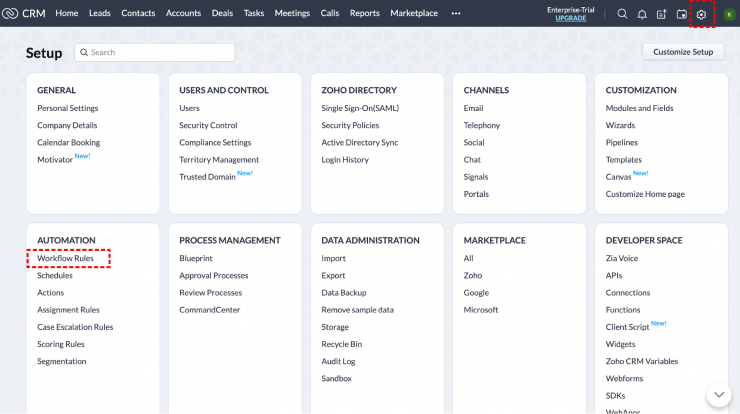Viewport: 740px width, 414px height.
Task: Go to the Home tab
Action: pyautogui.click(x=67, y=13)
